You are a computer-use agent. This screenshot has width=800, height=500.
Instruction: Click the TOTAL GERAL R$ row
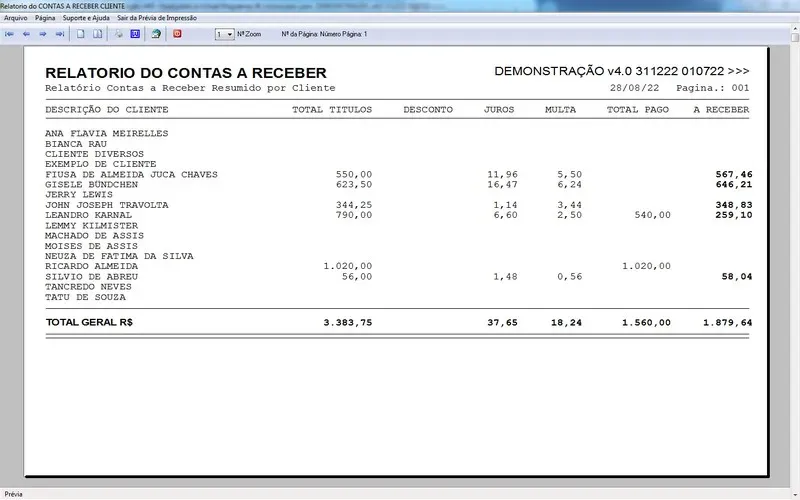click(x=89, y=323)
